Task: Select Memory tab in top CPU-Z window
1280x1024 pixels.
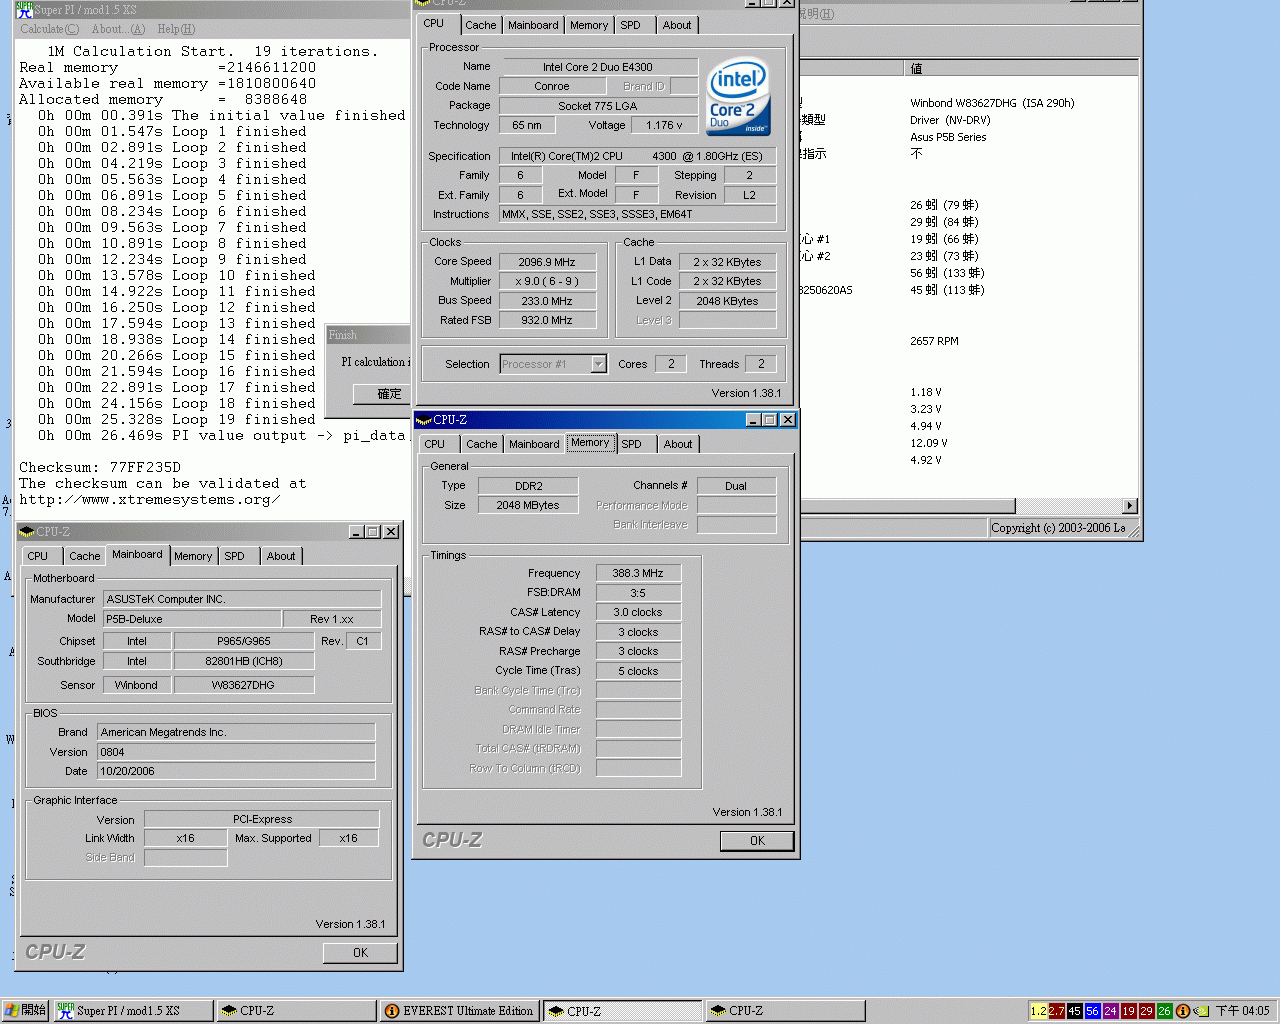Action: pos(589,25)
